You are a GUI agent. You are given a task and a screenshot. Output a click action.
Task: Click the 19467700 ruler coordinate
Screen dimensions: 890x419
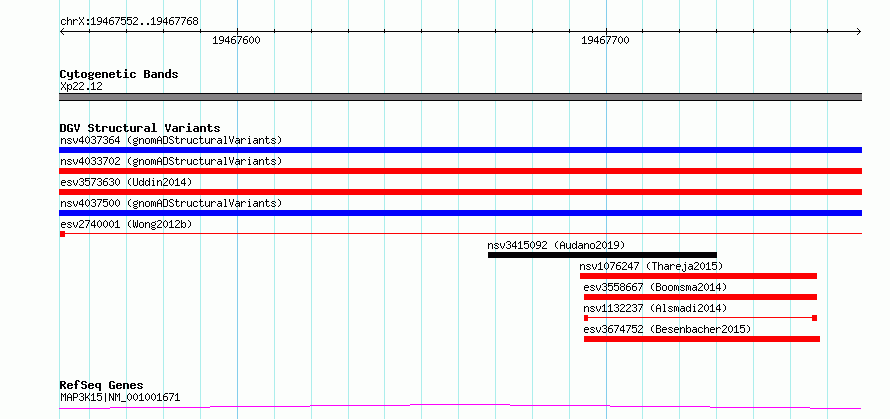tap(605, 41)
